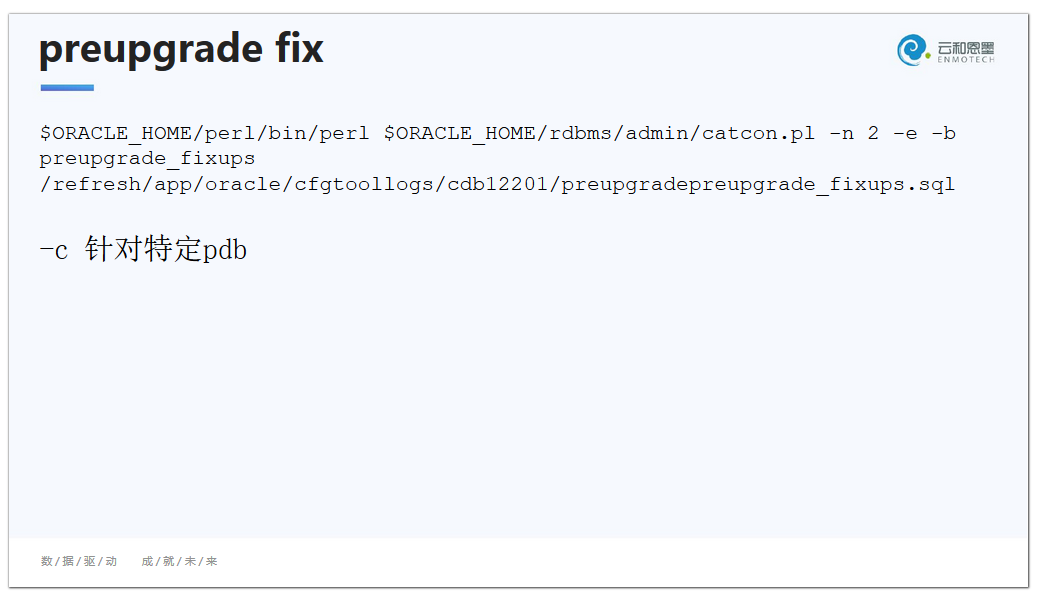Click the '-e' flag in the command
Viewport: 1038px width, 596px height.
(905, 133)
